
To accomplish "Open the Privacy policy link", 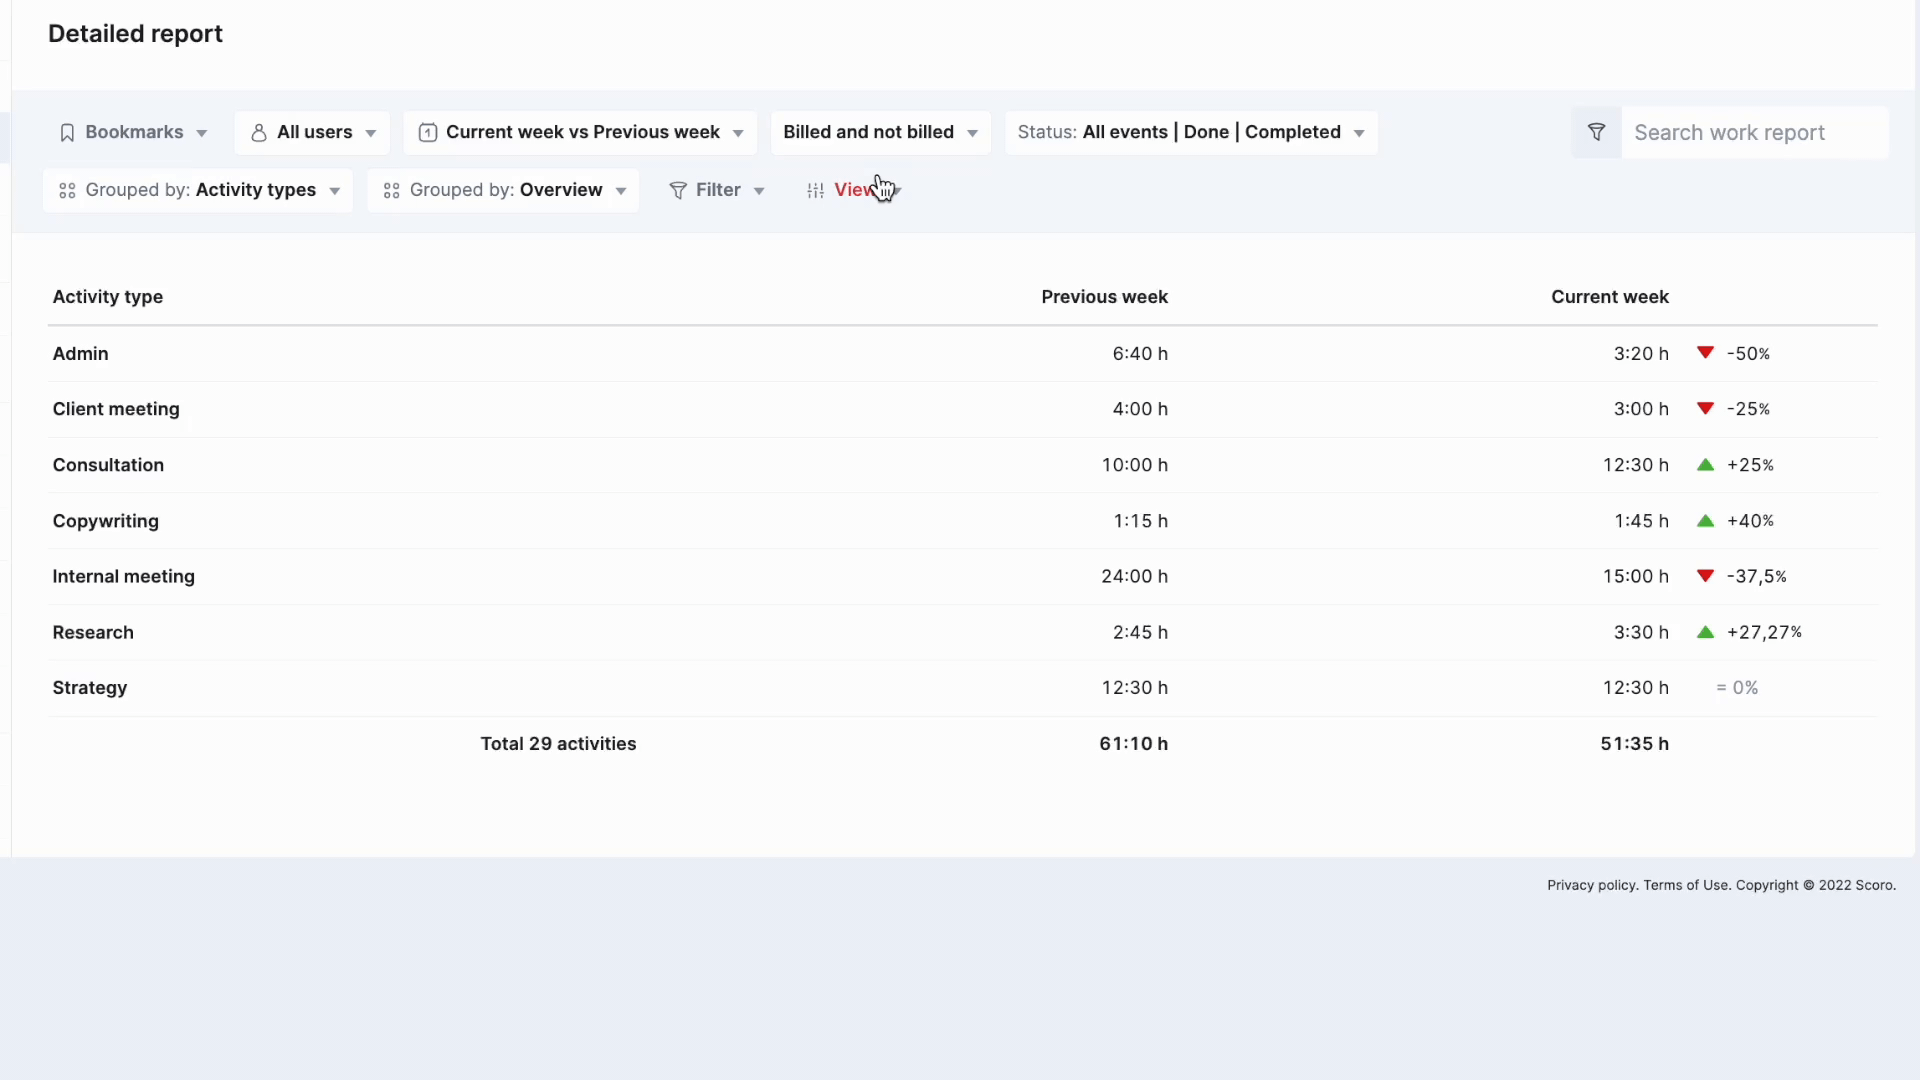I will (x=1591, y=885).
